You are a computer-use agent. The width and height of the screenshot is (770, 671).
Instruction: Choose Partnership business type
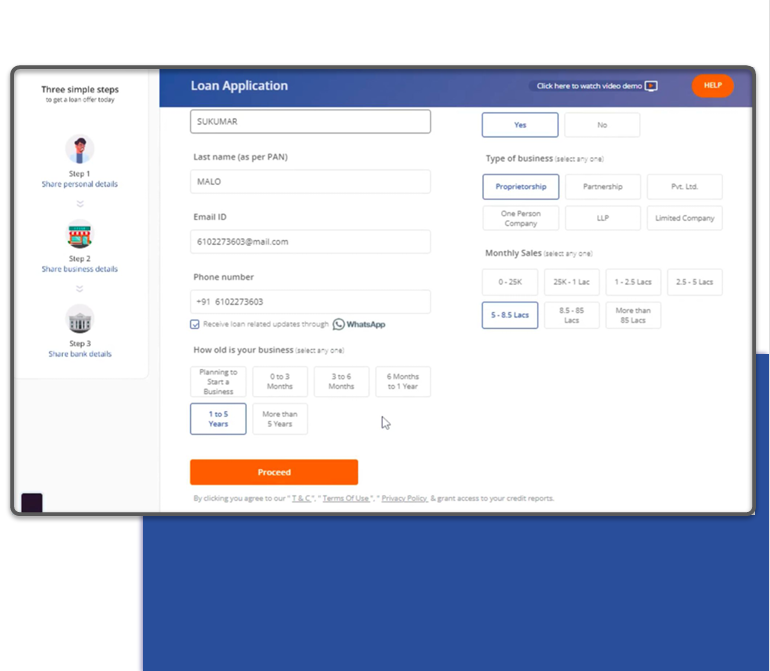pyautogui.click(x=603, y=187)
